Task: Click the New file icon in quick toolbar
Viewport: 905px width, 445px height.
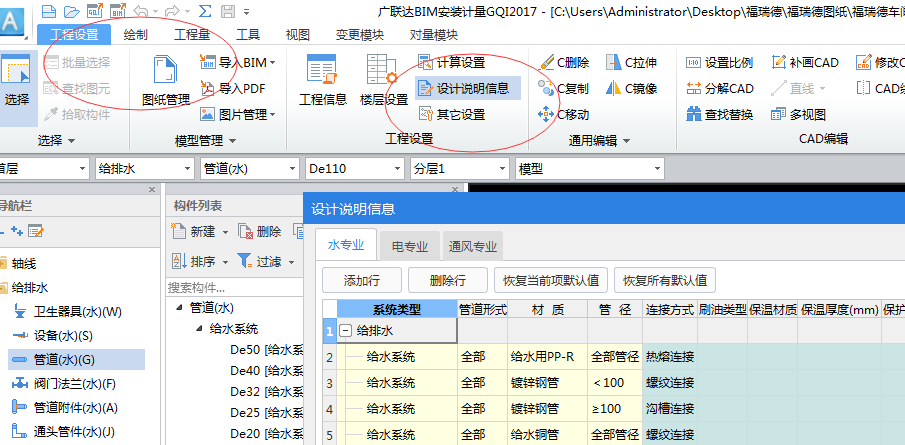Action: point(50,10)
